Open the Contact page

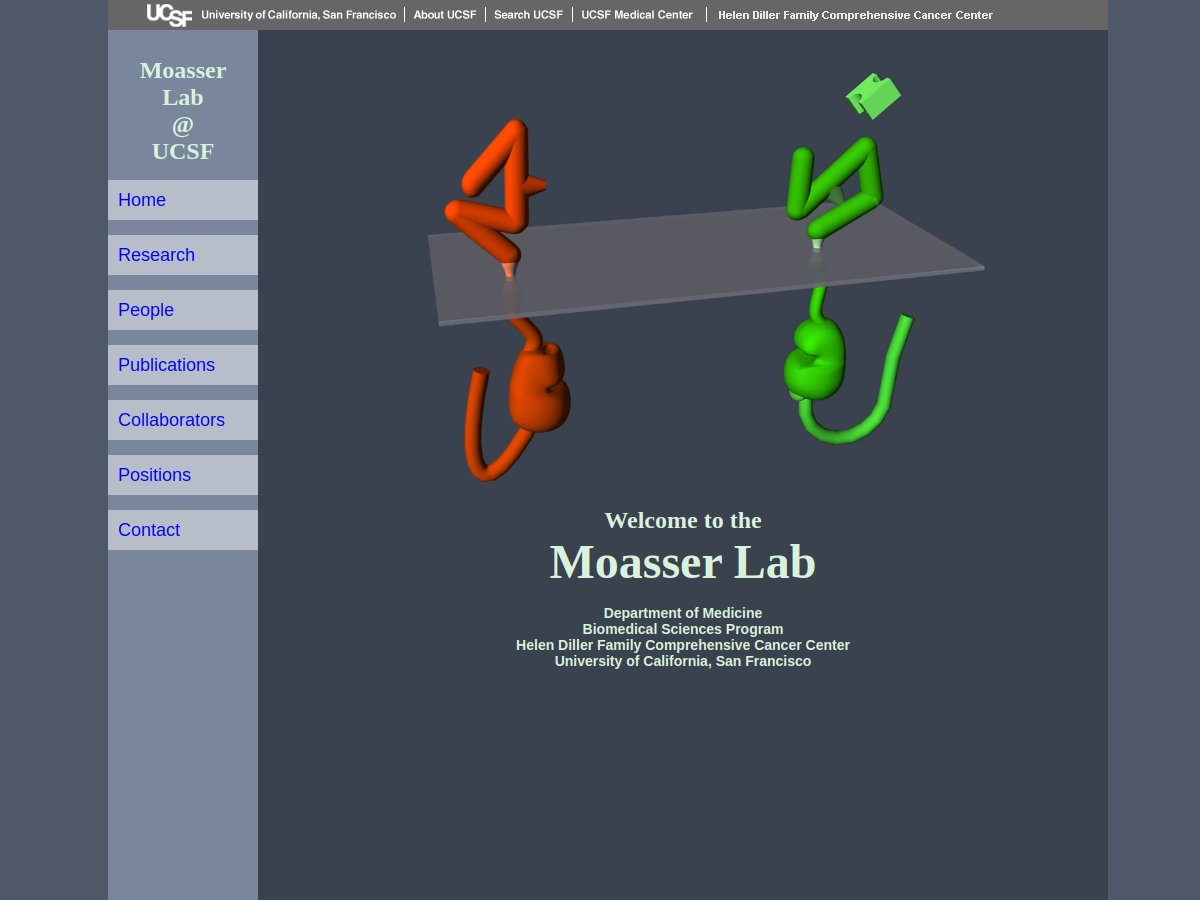point(183,530)
